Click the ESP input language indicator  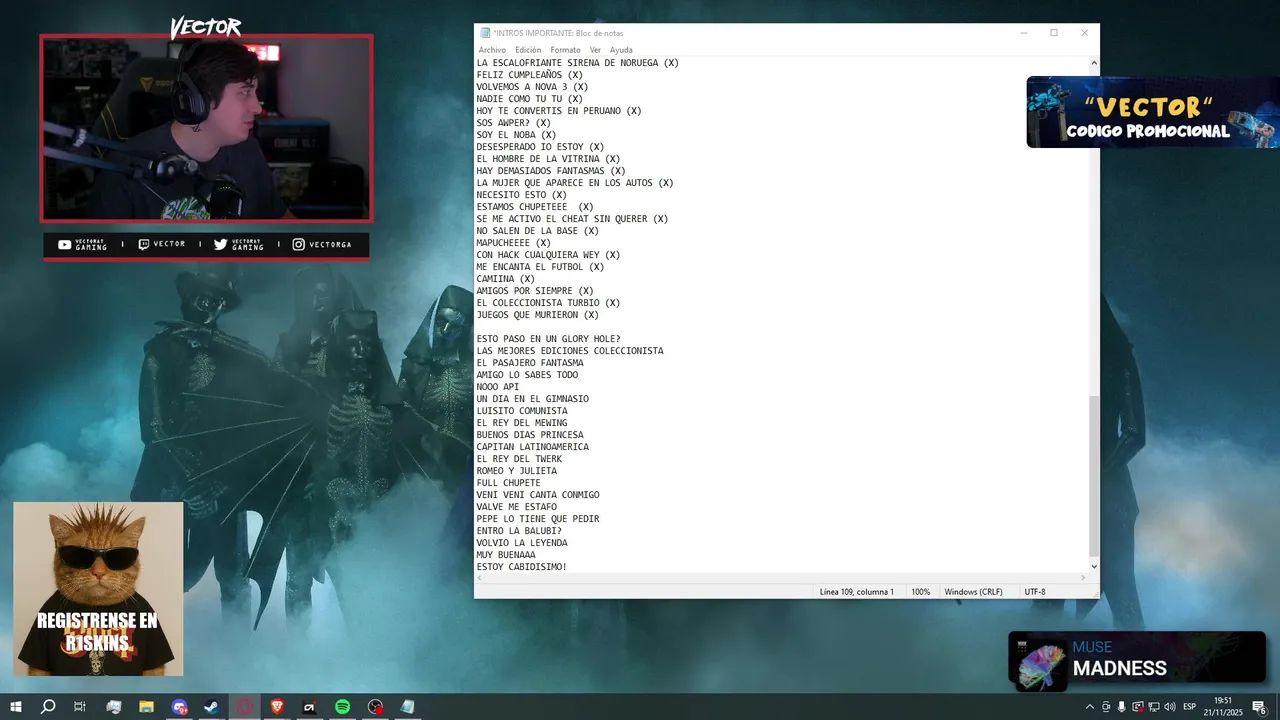[x=1189, y=707]
